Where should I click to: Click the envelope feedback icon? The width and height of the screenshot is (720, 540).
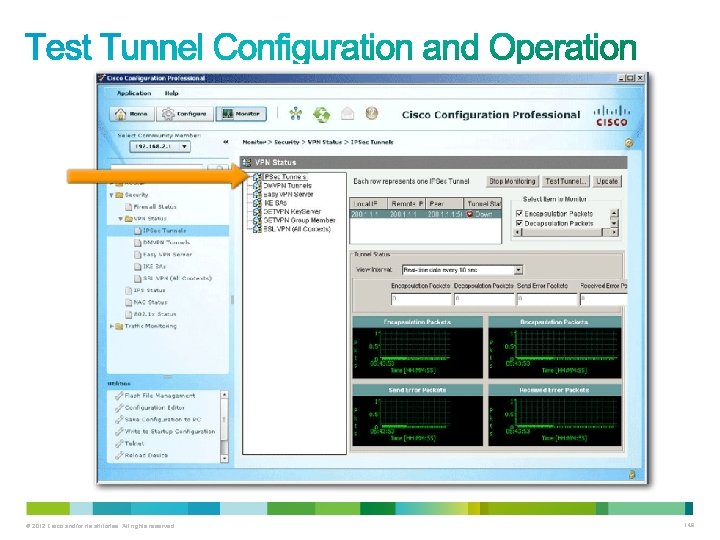point(348,113)
